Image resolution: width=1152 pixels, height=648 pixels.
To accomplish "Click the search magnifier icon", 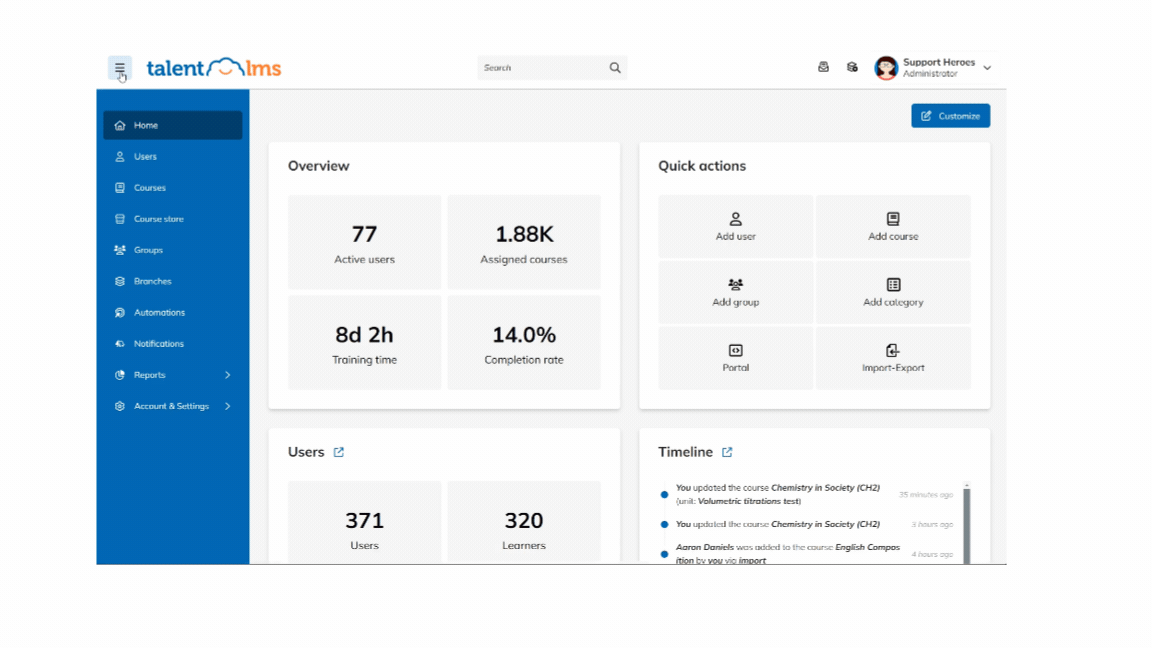I will (615, 68).
